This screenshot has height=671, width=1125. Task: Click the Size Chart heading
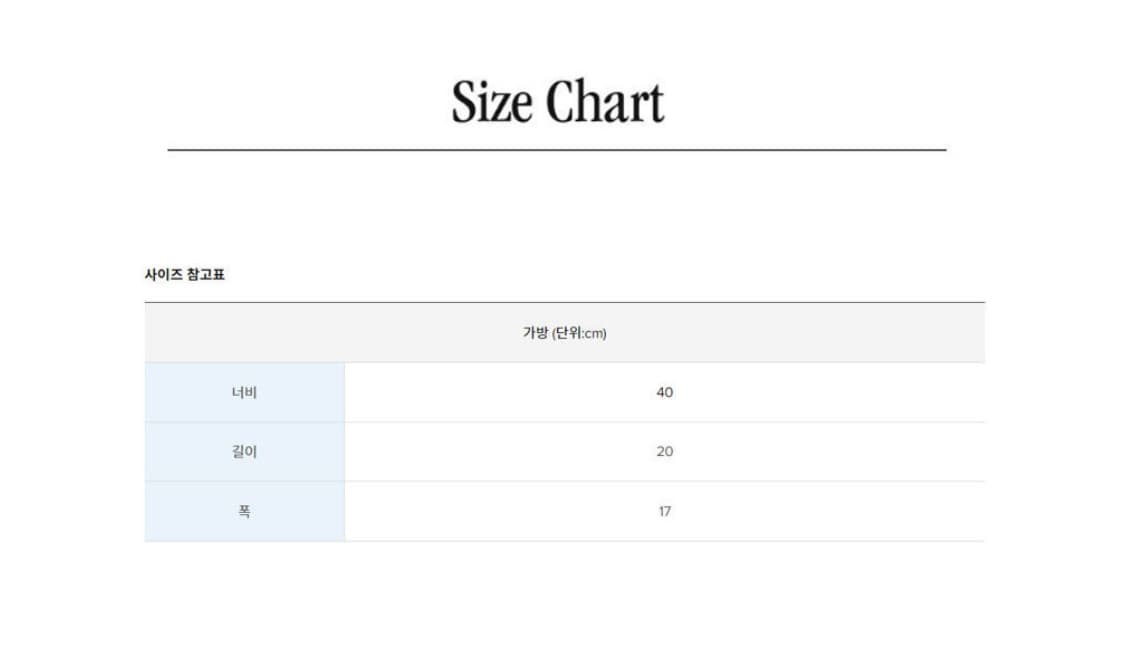tap(557, 102)
